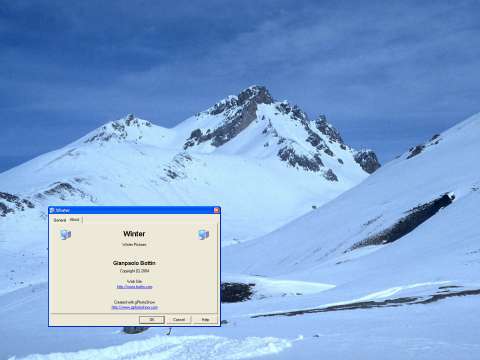Click the Gianpaolo Bottin author name

click(134, 263)
